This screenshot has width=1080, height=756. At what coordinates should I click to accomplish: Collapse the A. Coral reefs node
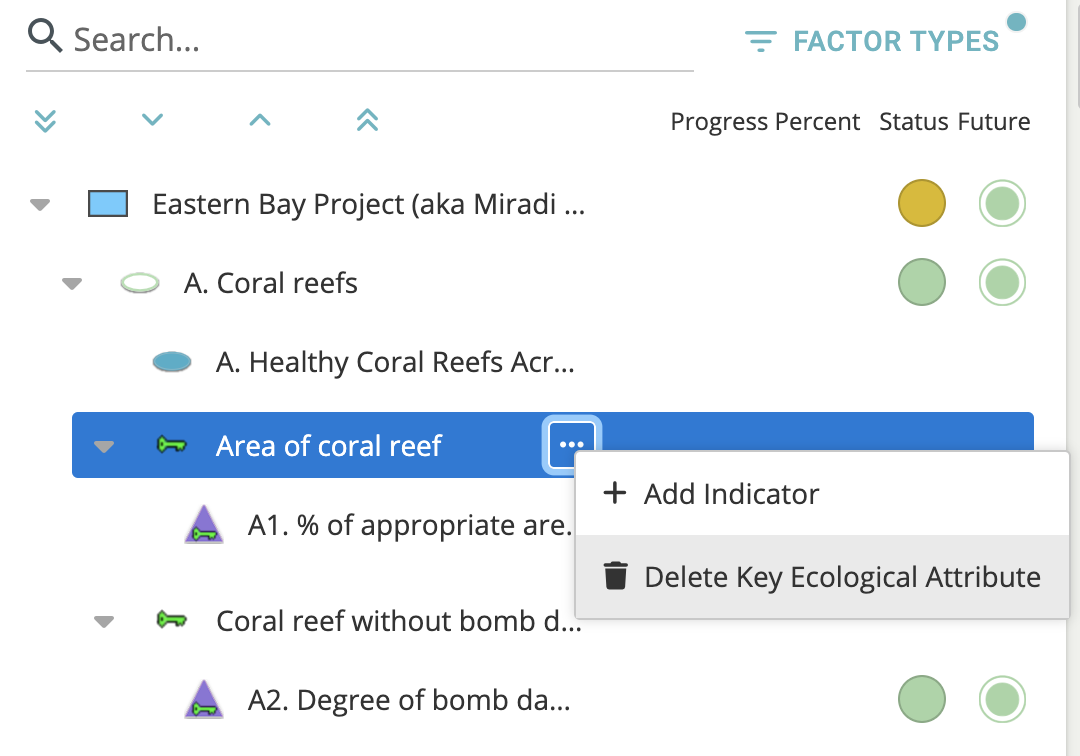pos(71,284)
